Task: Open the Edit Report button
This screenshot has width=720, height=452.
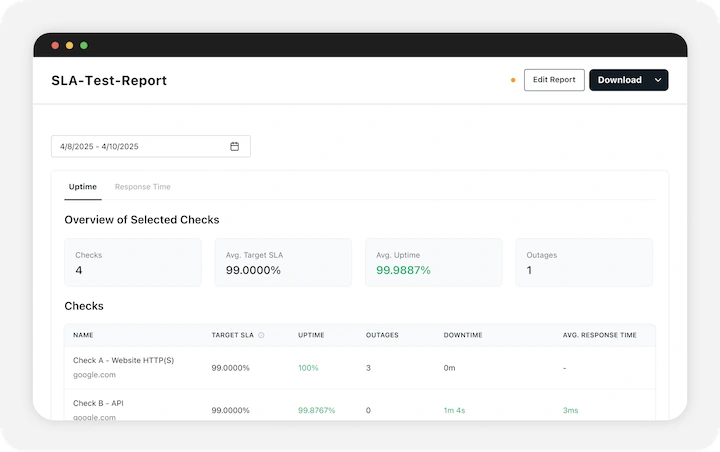Action: [x=554, y=80]
